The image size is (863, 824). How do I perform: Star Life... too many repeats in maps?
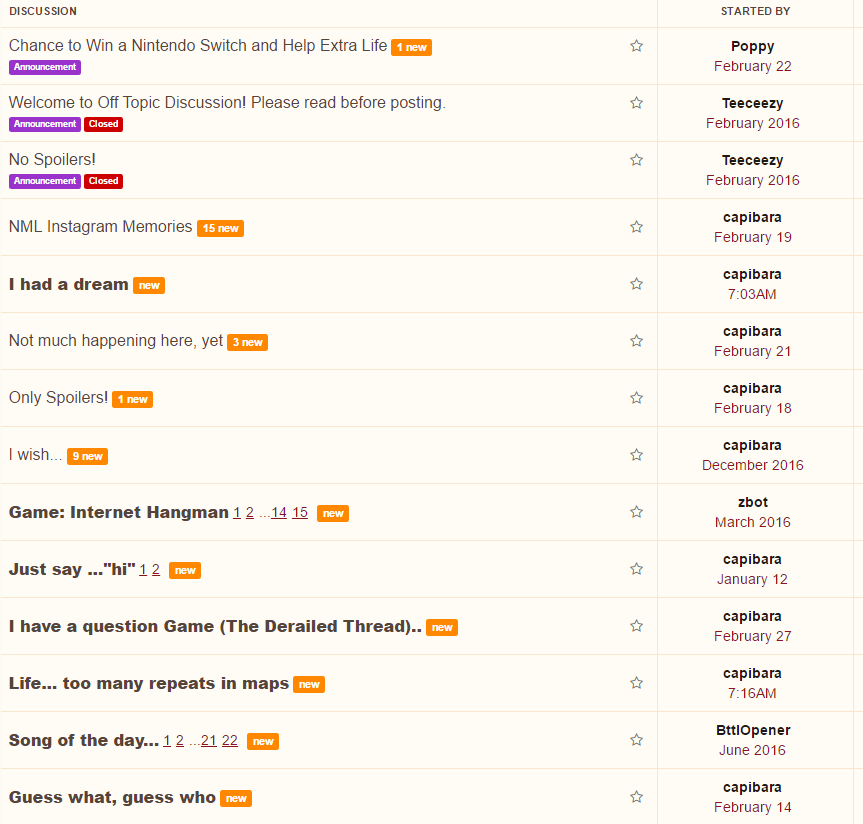pos(636,683)
